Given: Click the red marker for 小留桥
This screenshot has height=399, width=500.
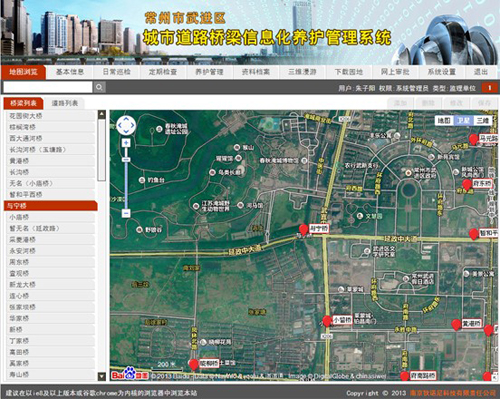Looking at the screenshot, I should click(x=327, y=321).
